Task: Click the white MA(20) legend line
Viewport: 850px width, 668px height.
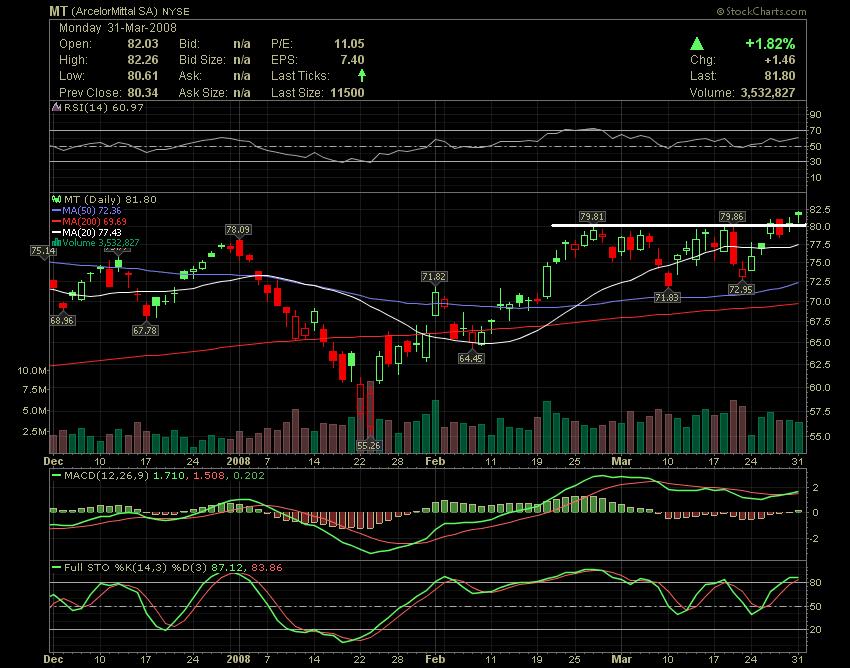Action: coord(57,232)
